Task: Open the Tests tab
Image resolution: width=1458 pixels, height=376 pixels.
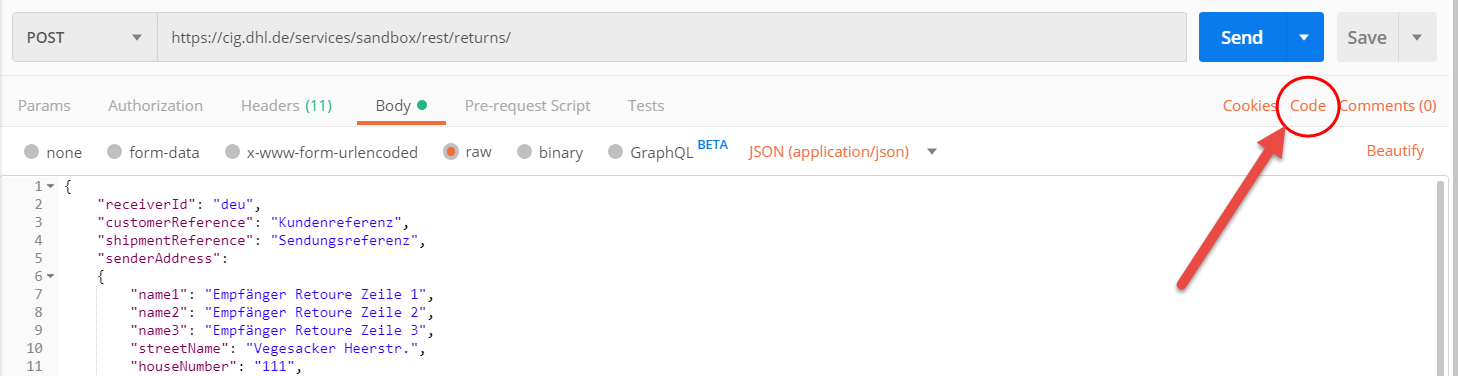Action: click(646, 105)
